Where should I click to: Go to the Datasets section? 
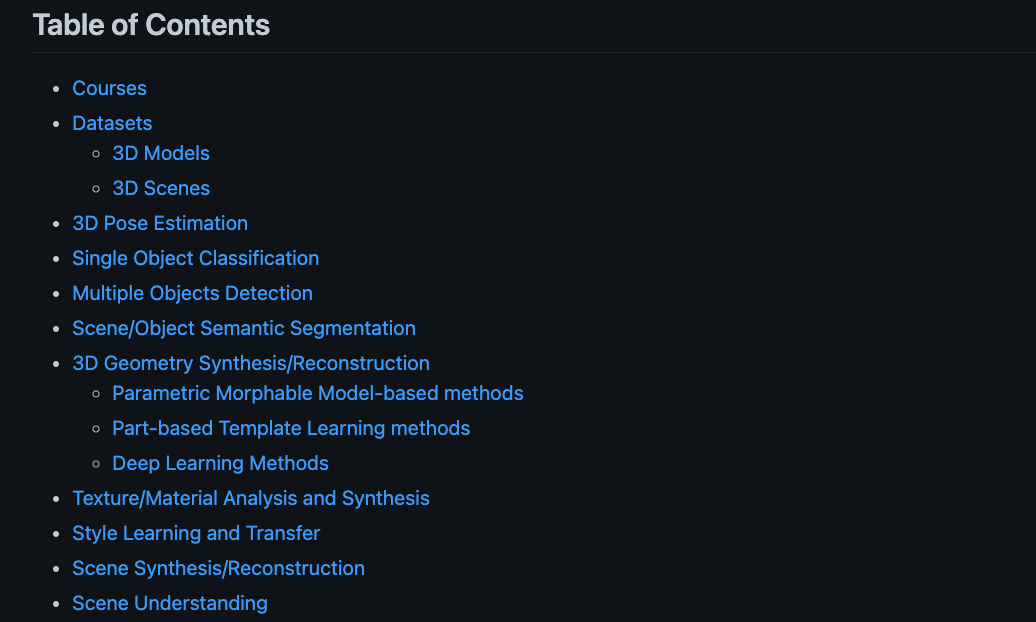pyautogui.click(x=112, y=123)
